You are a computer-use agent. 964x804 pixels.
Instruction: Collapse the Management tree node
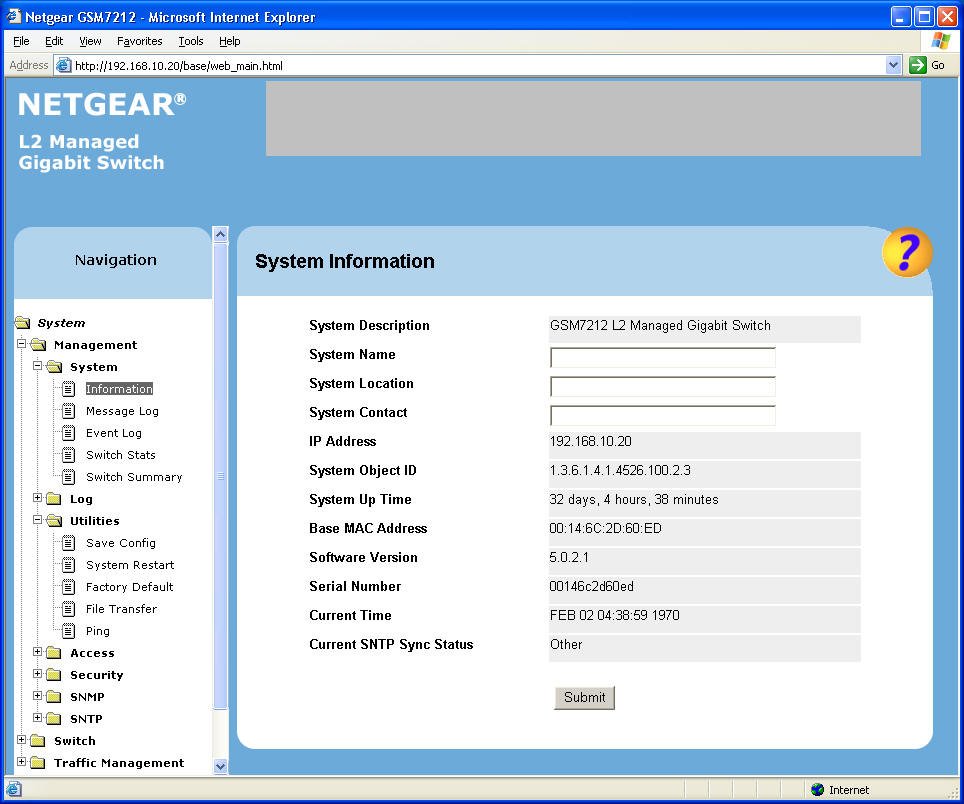click(22, 344)
